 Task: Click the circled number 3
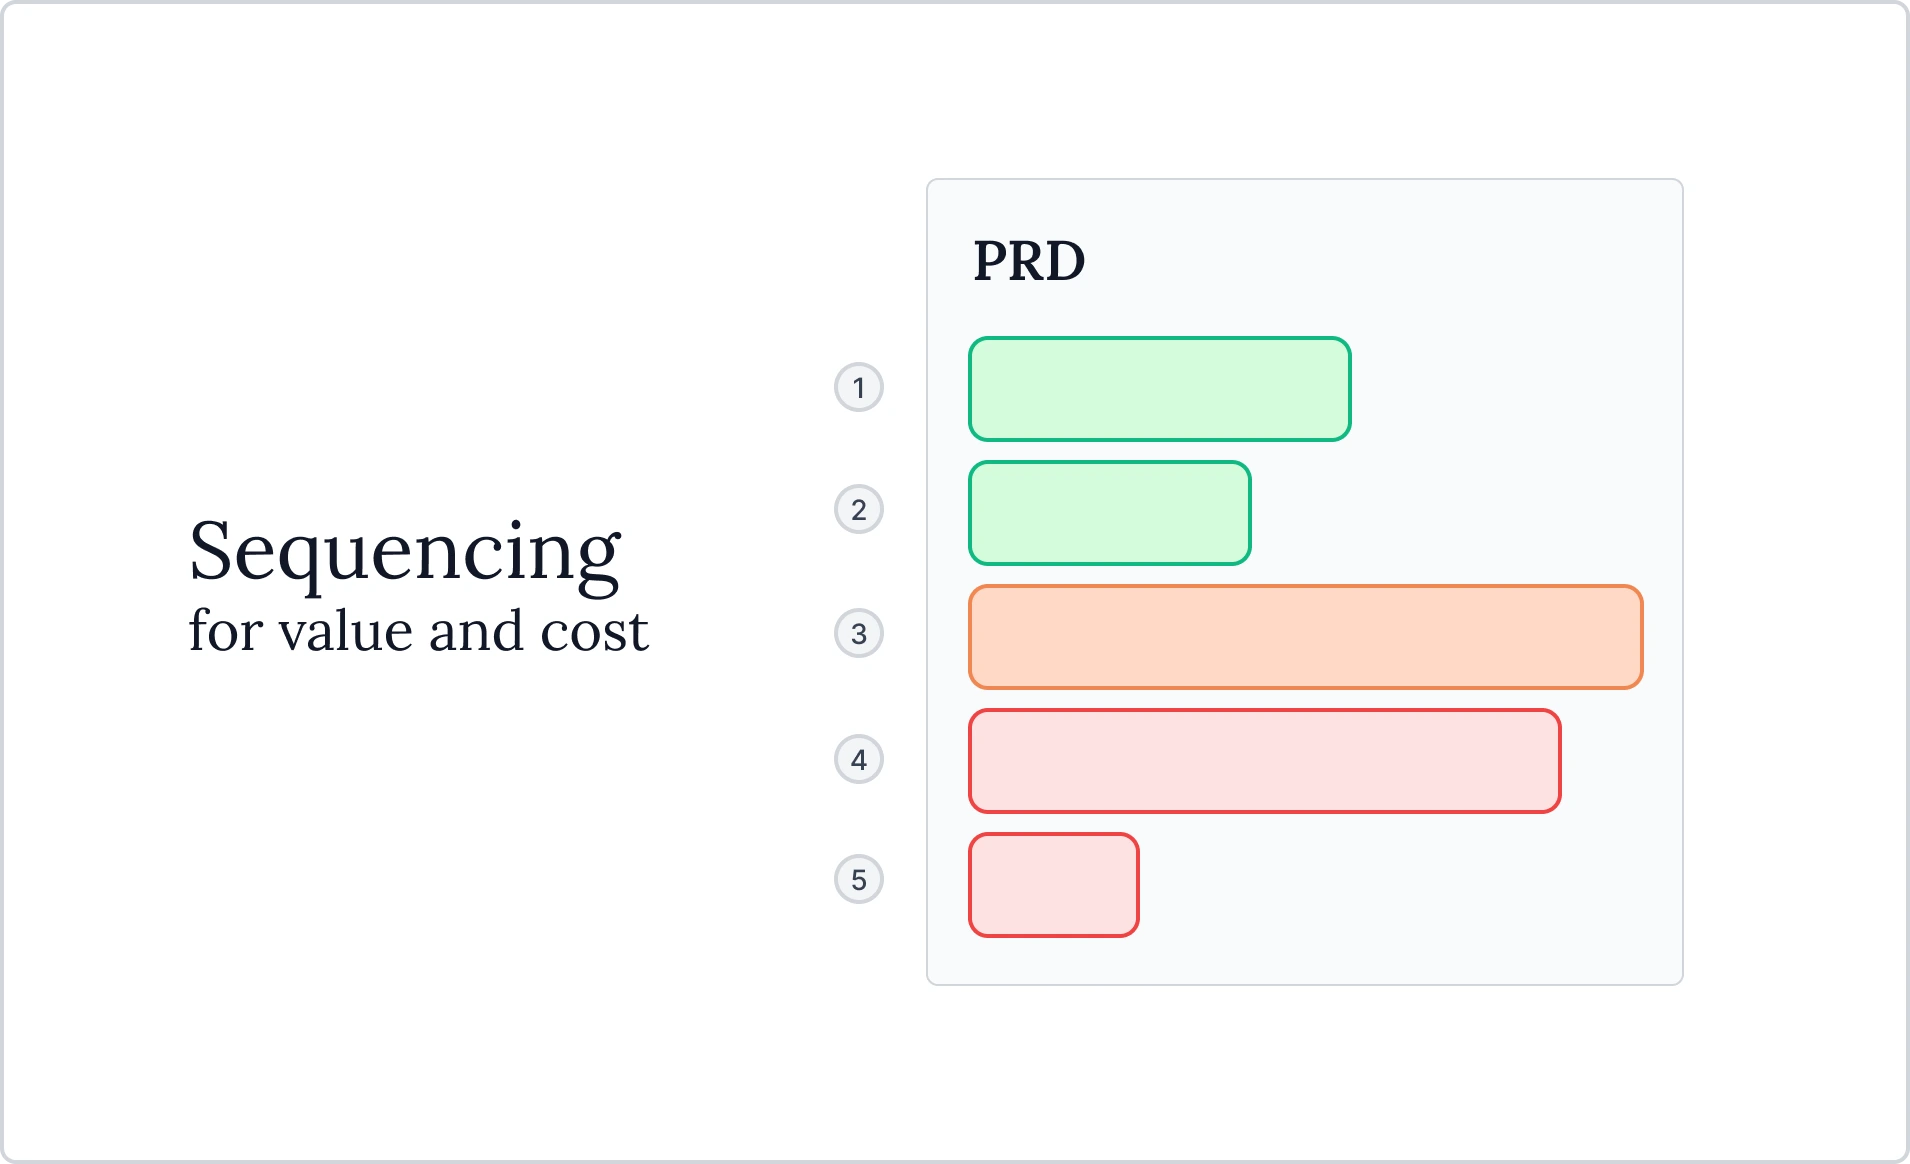point(859,634)
